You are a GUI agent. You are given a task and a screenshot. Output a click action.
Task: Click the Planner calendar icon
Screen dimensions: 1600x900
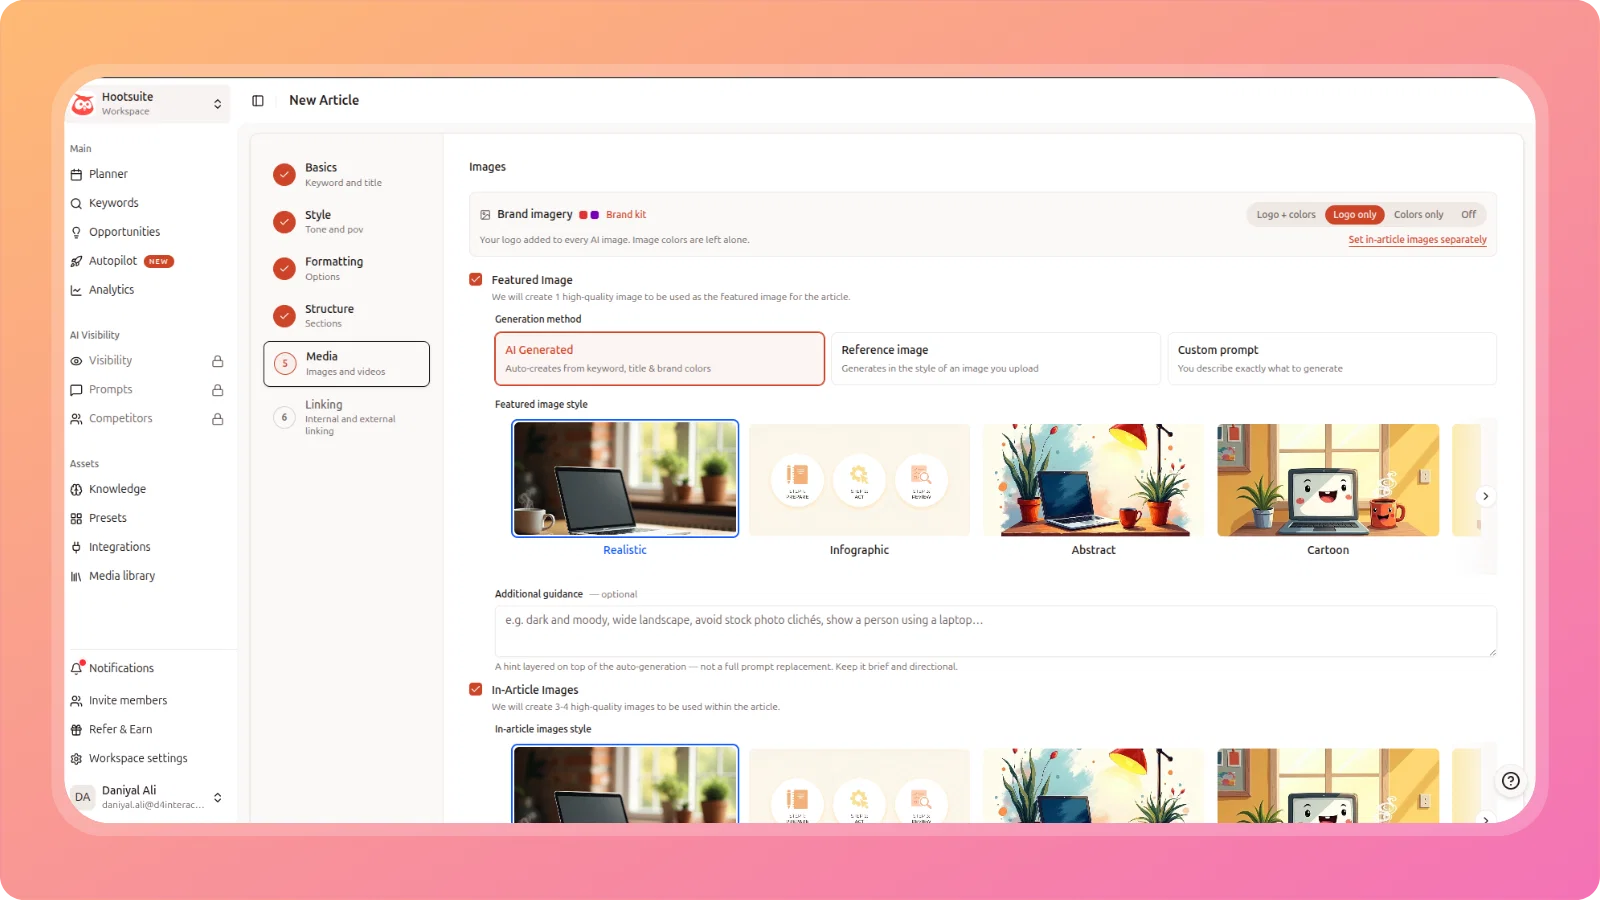[76, 175]
